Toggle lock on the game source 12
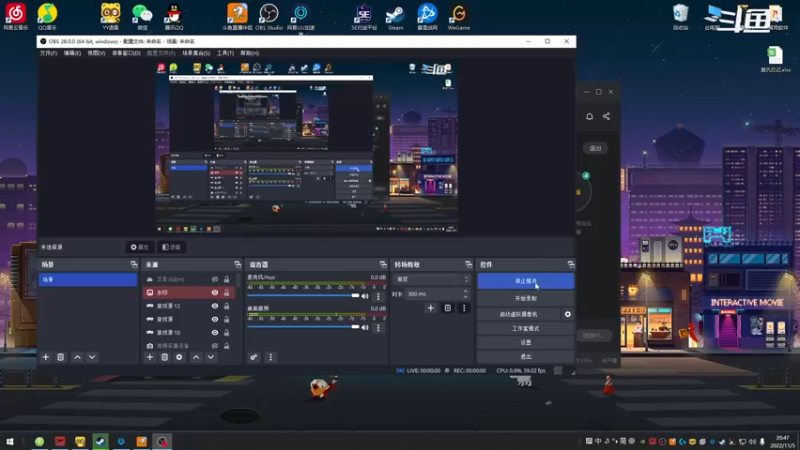The image size is (800, 450). 227,306
